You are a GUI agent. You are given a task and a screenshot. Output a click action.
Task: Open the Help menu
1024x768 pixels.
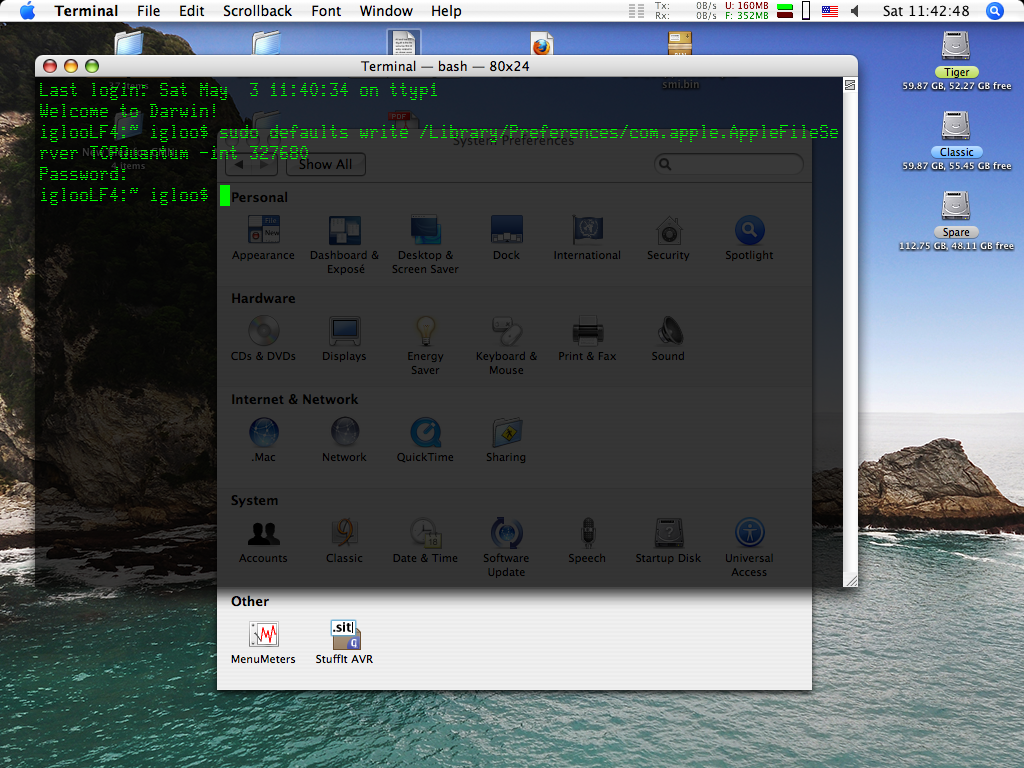(x=446, y=11)
